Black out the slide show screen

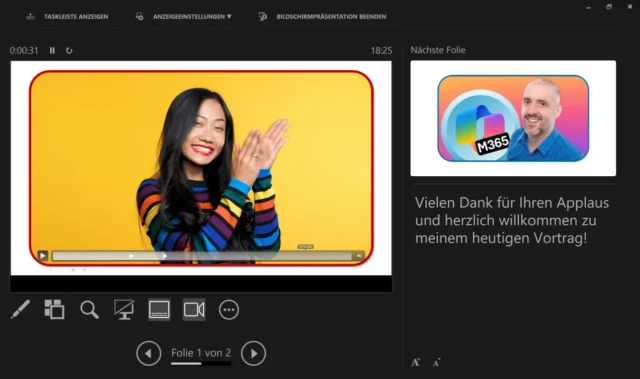click(x=124, y=310)
